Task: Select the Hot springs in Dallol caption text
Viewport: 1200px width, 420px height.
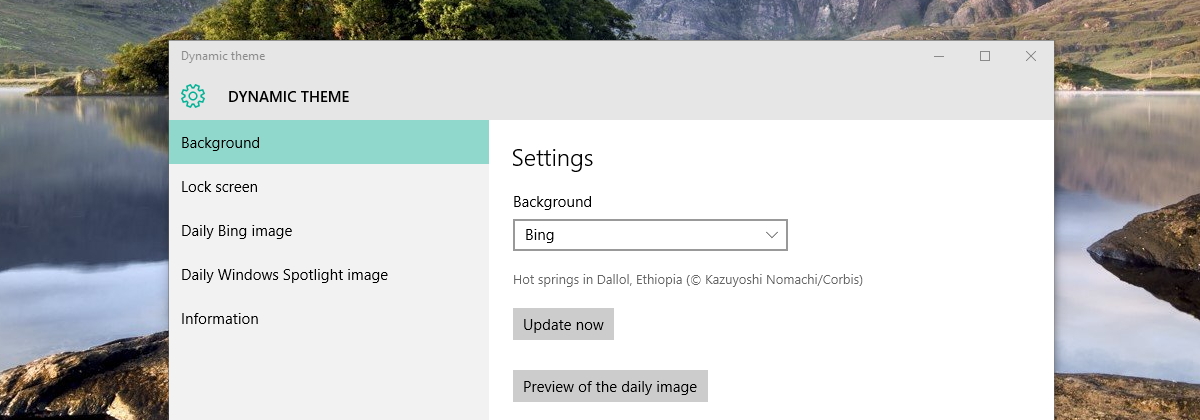Action: point(688,280)
